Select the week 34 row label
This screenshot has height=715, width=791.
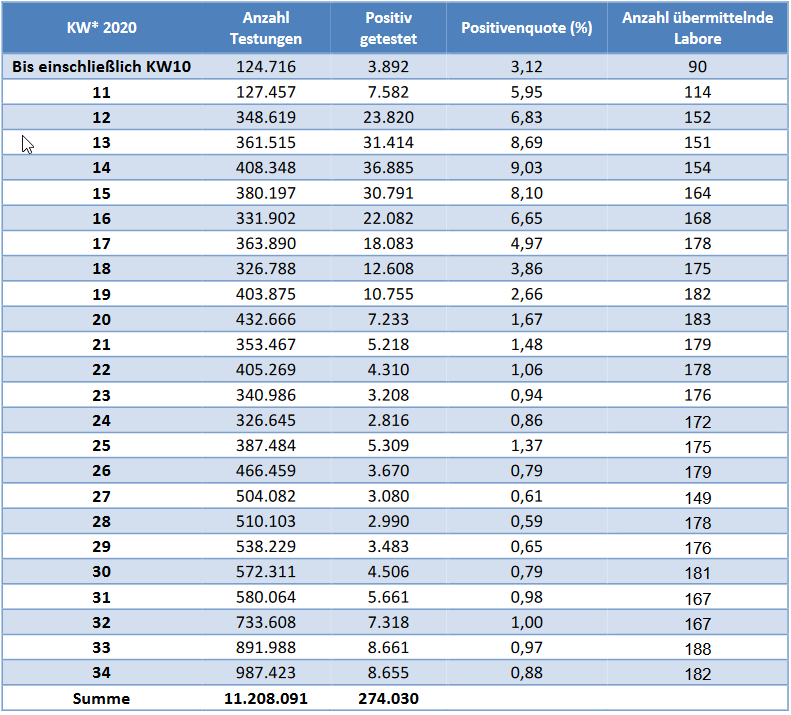point(102,674)
